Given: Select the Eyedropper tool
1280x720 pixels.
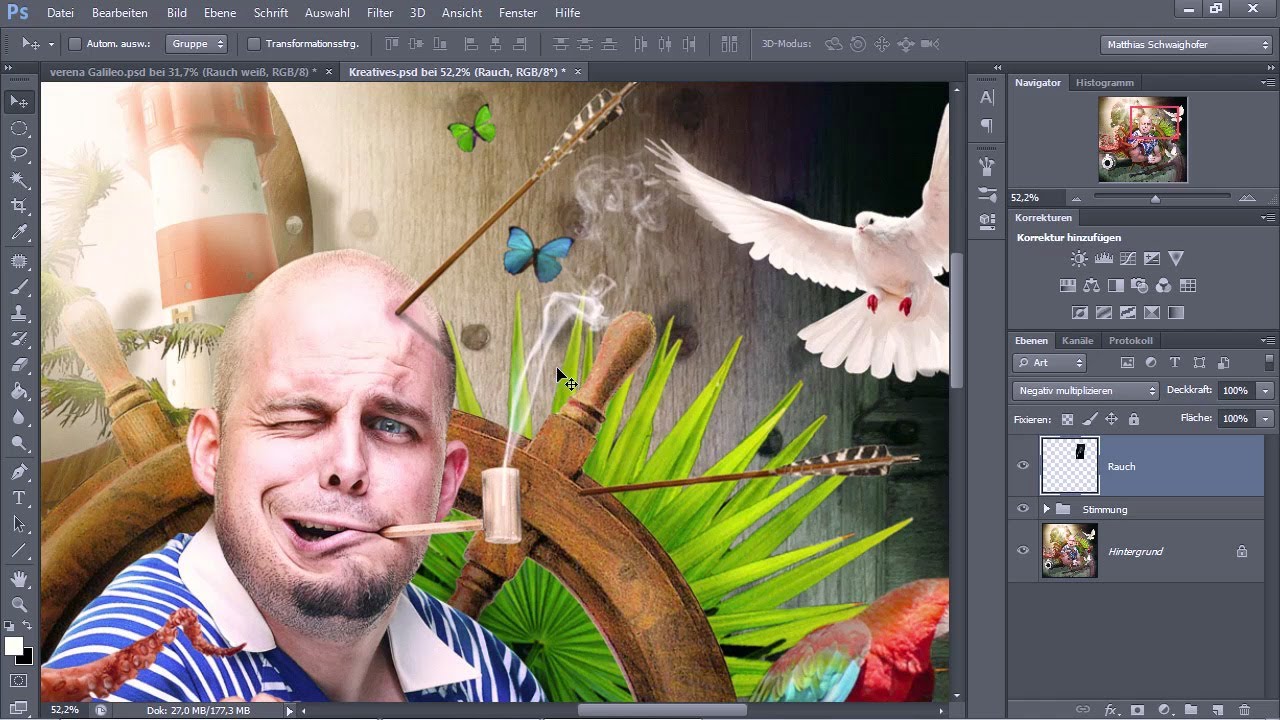Looking at the screenshot, I should click(x=19, y=233).
